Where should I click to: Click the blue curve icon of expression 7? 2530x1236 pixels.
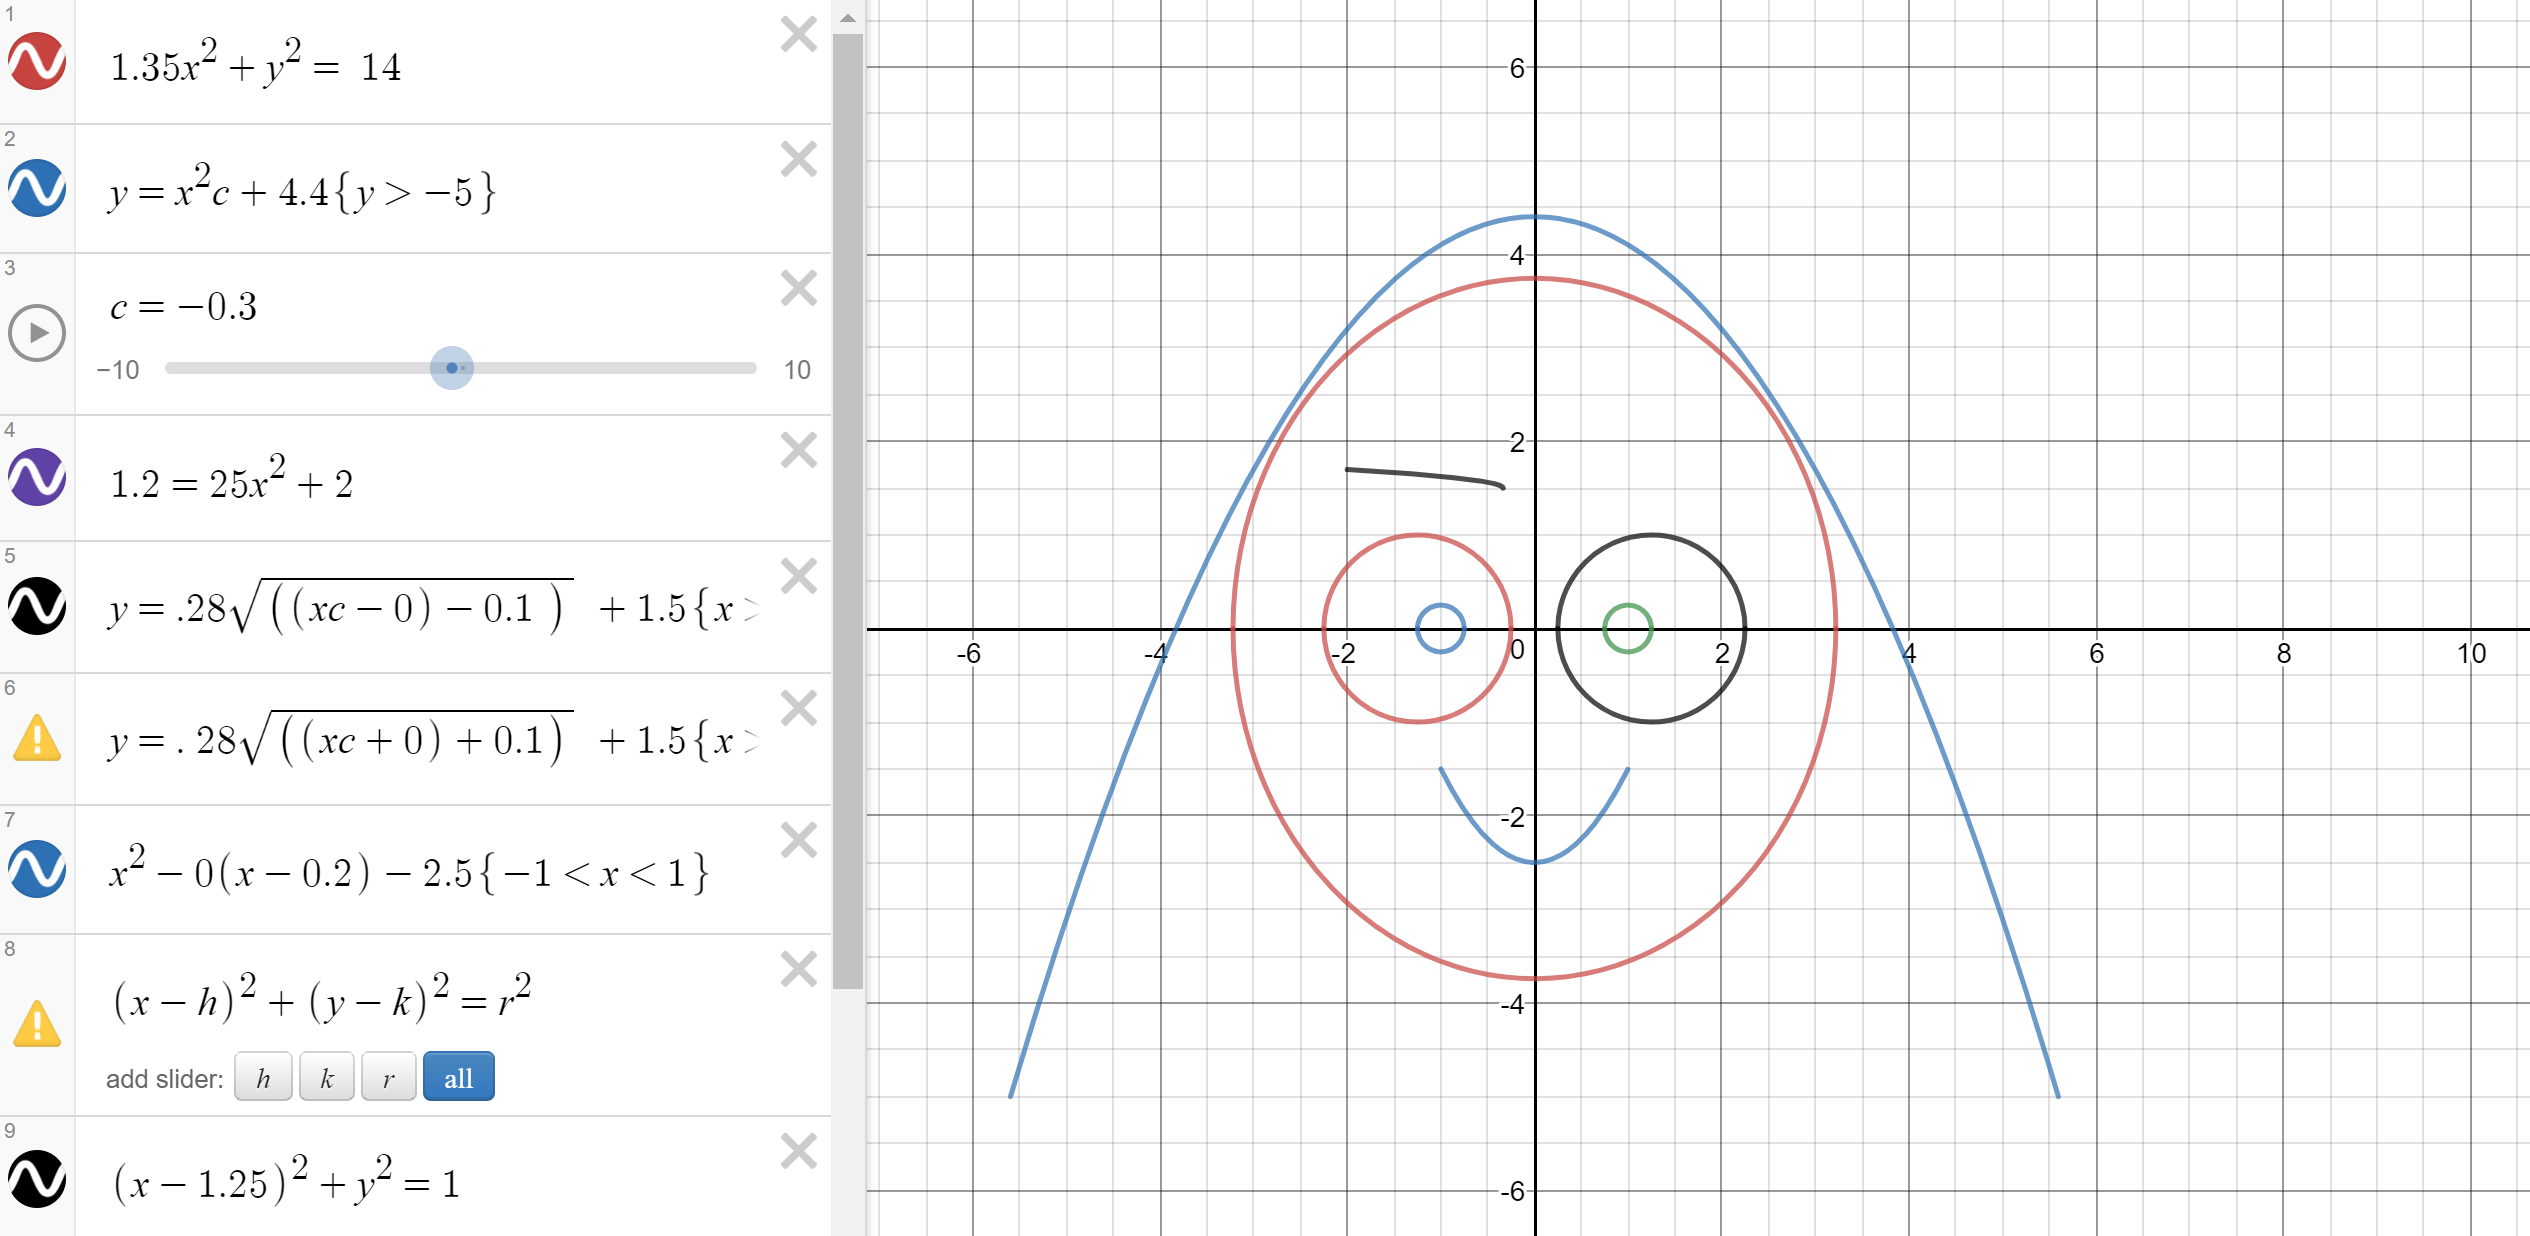tap(37, 869)
